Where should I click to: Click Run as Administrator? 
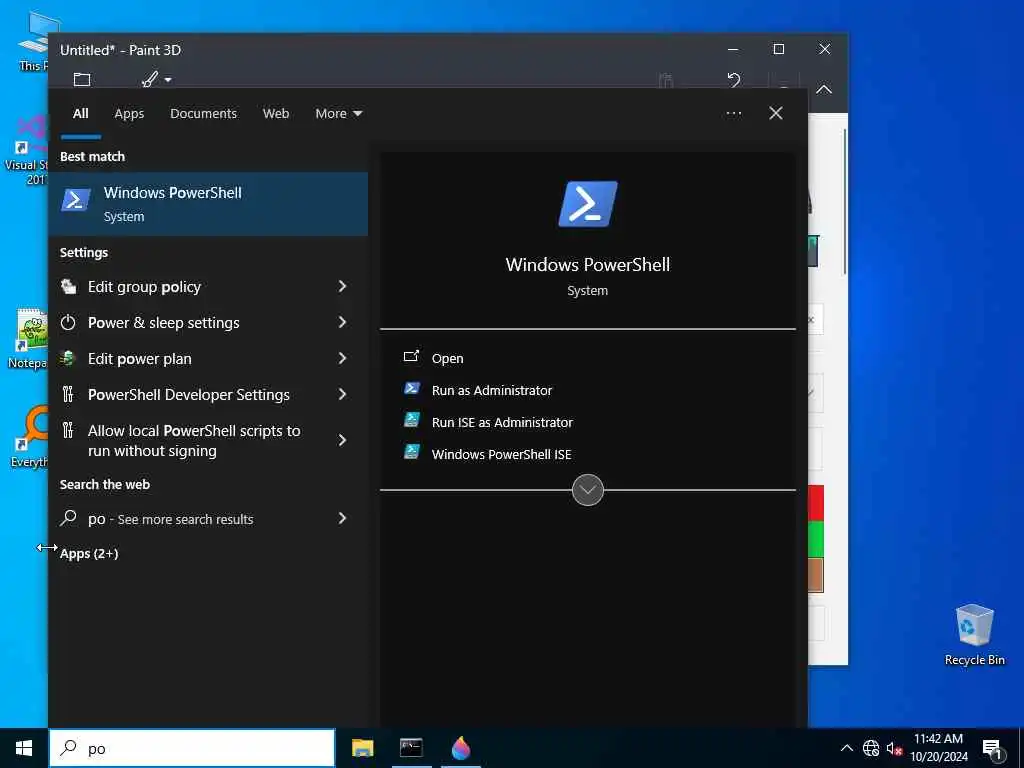click(492, 391)
